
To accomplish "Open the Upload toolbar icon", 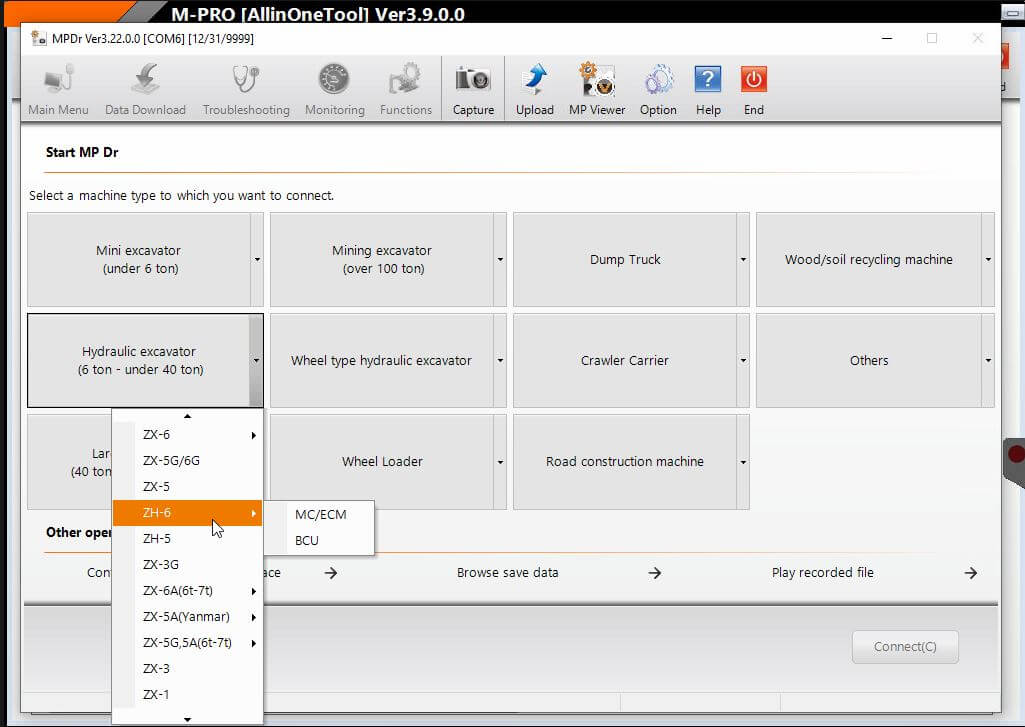I will coord(535,81).
